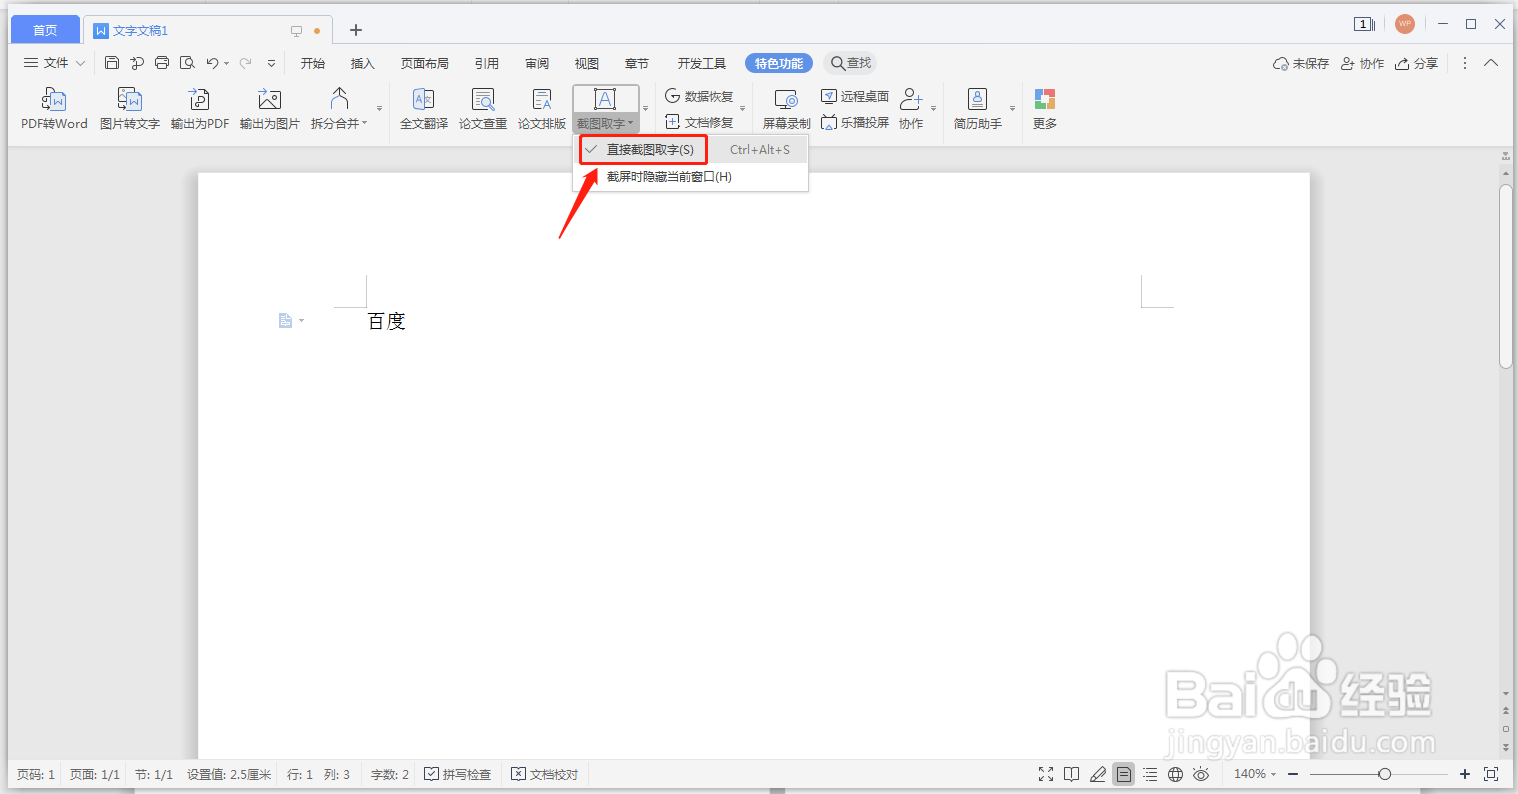
Task: Switch to the 插入 ribbon tab
Action: (362, 62)
